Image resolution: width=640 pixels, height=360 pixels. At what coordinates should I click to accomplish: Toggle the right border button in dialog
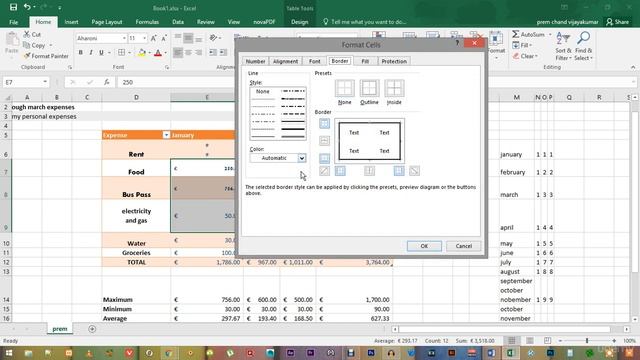click(399, 171)
